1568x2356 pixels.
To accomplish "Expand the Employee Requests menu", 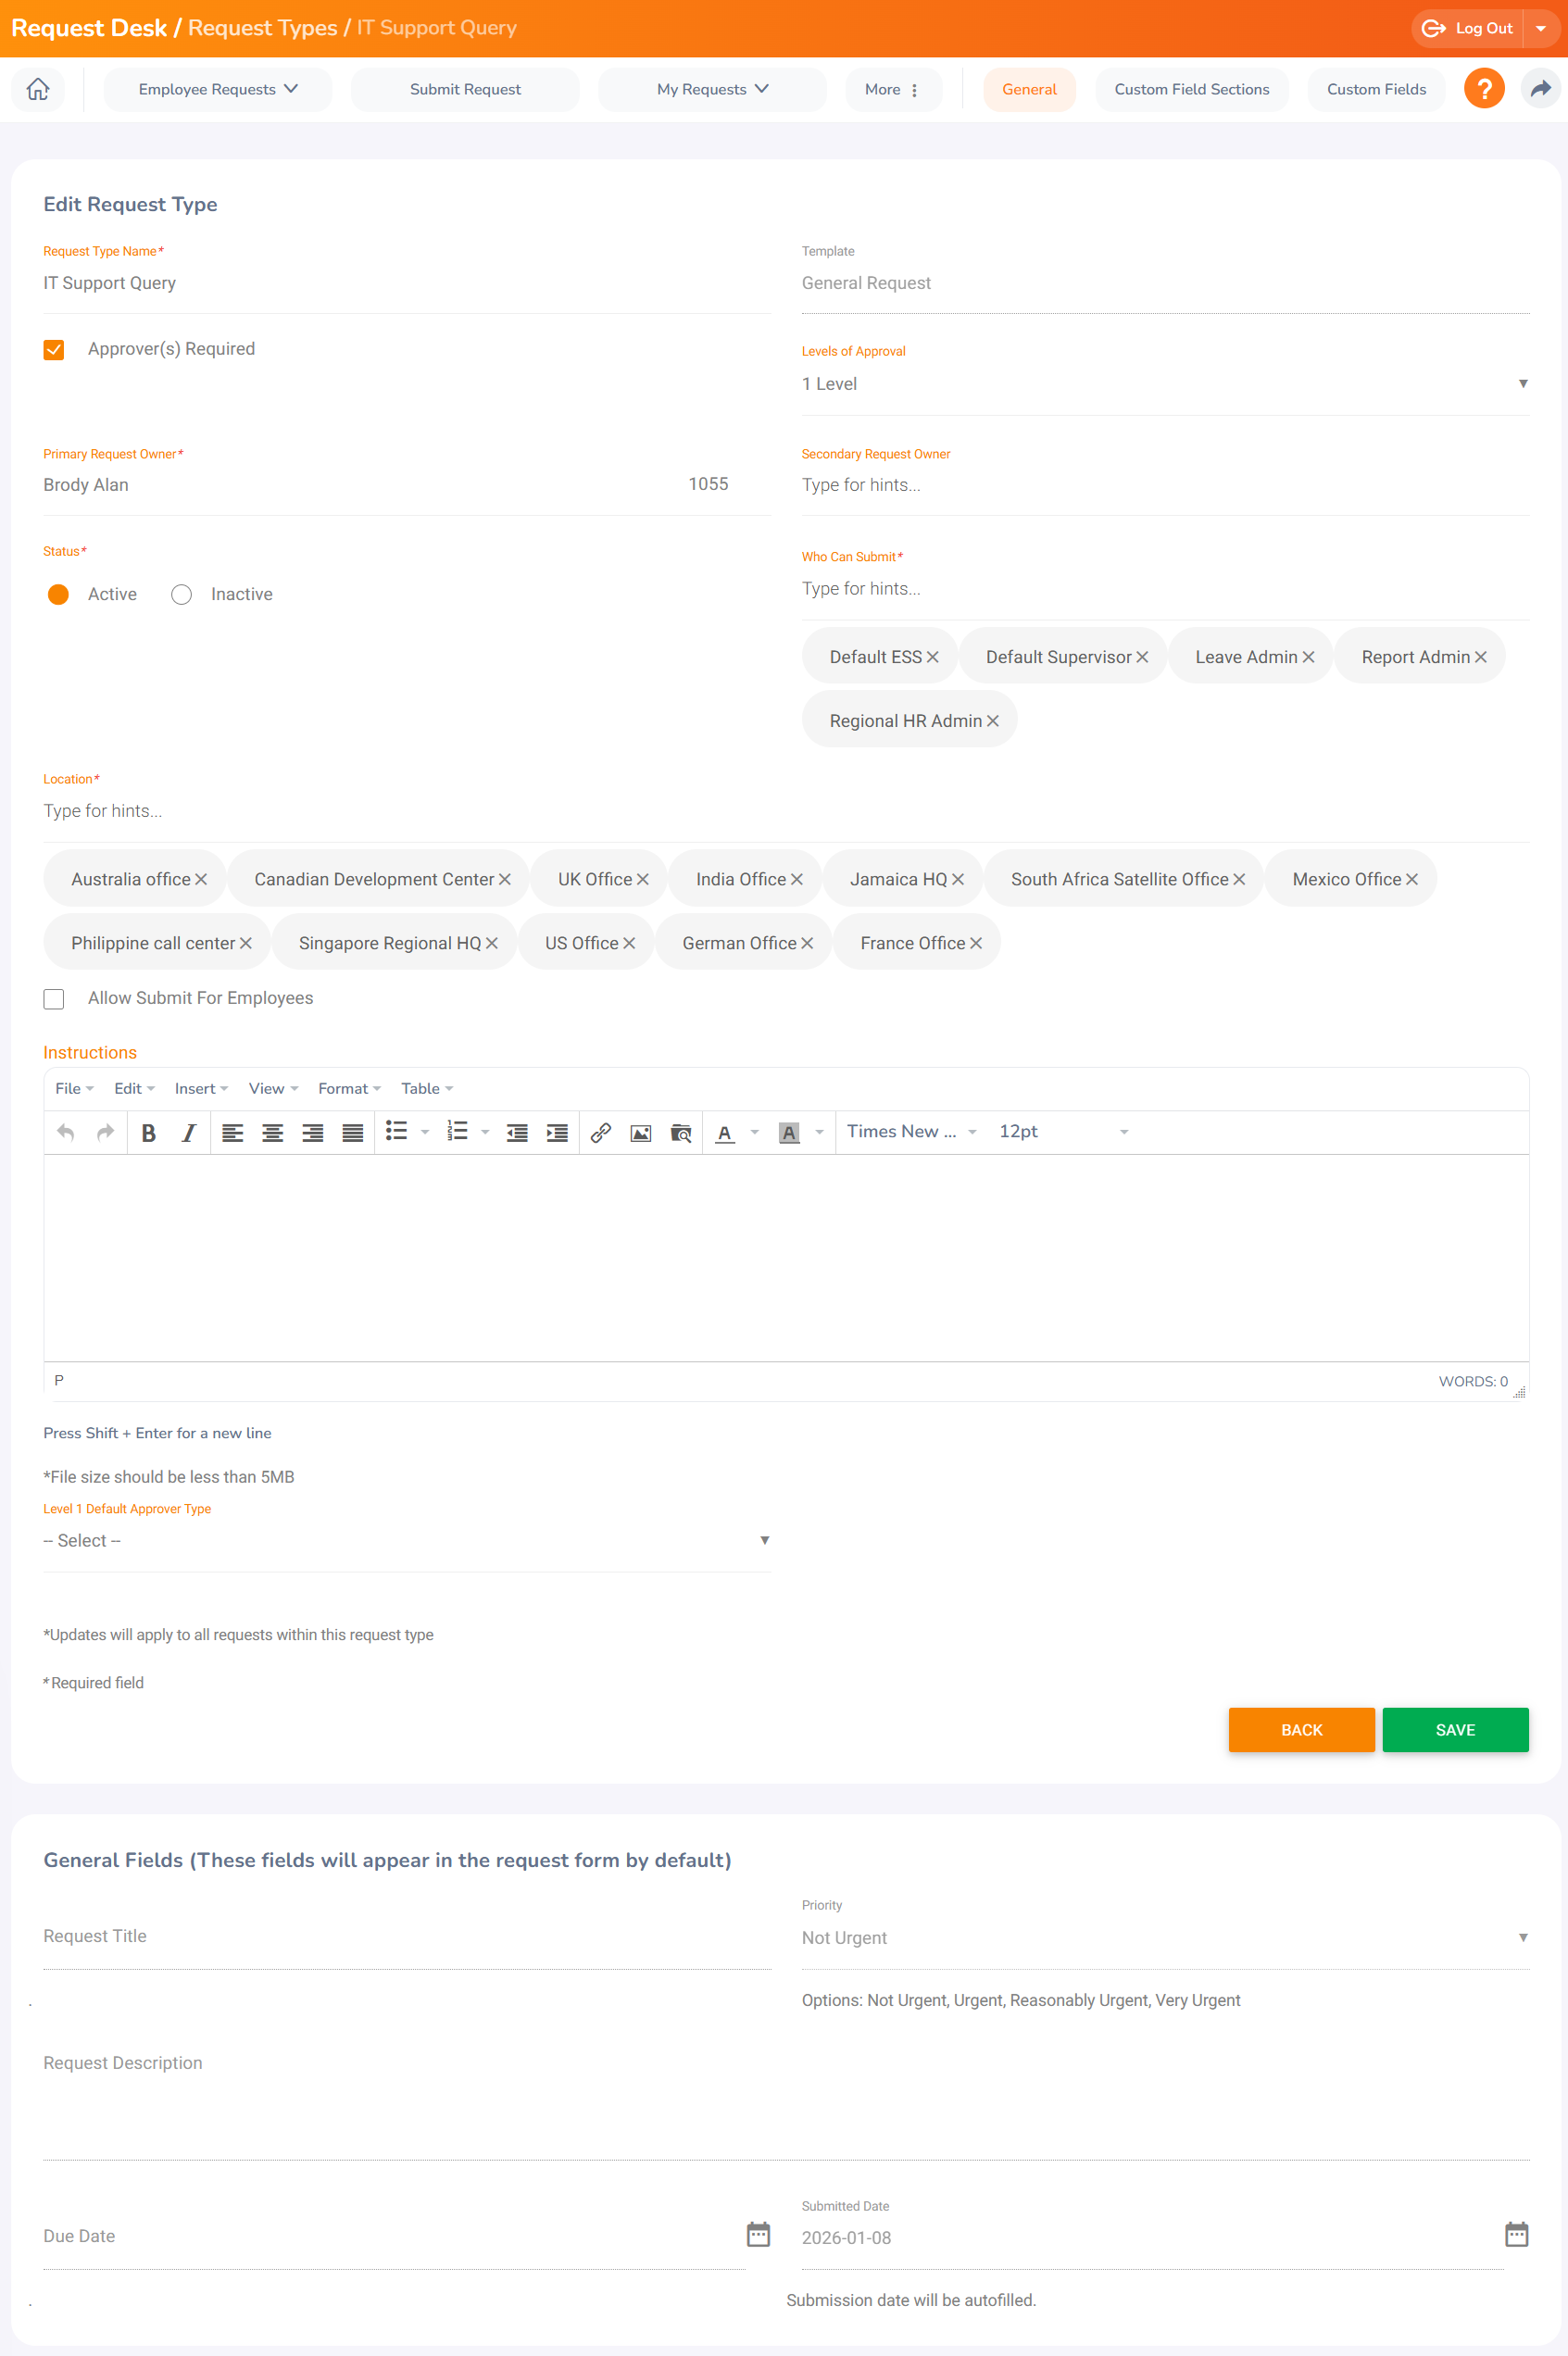I will (217, 89).
